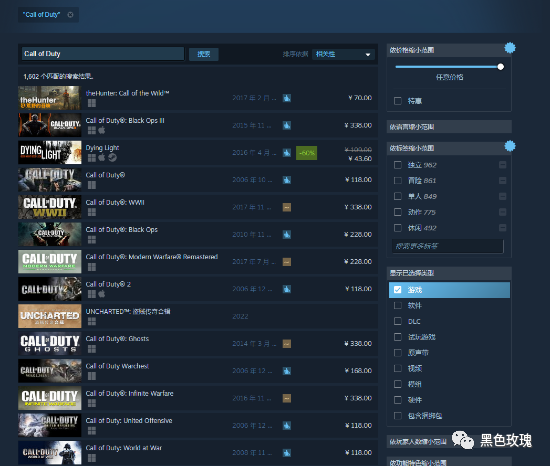This screenshot has width=550, height=466.
Task: Click the tag search input field
Action: coord(448,246)
